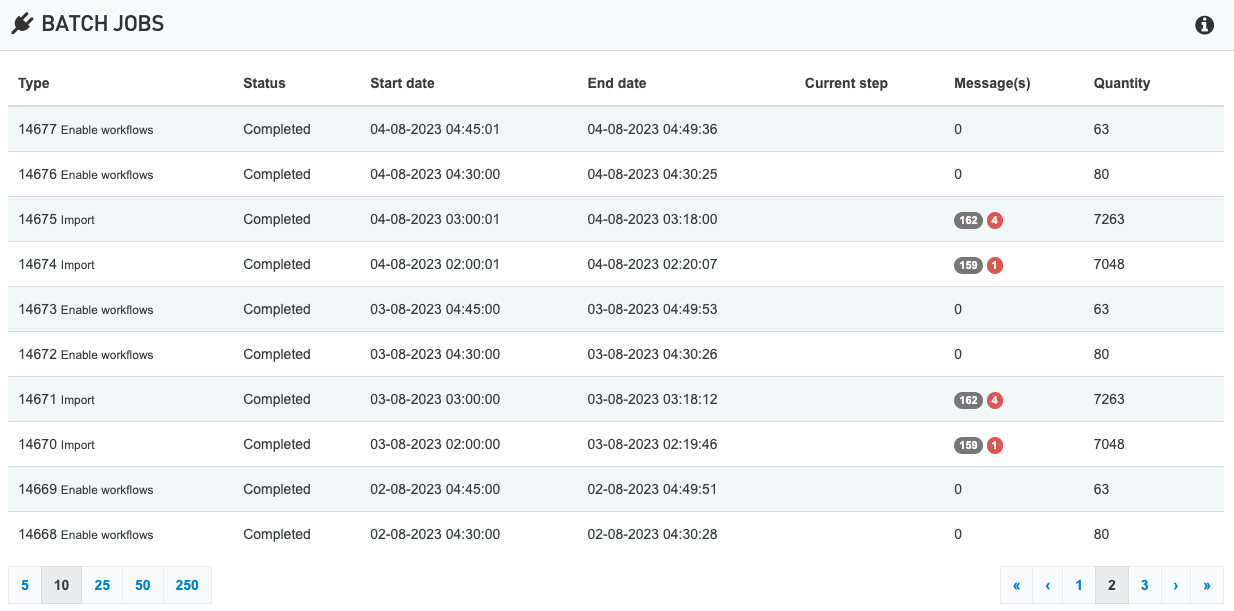The height and width of the screenshot is (611, 1234).
Task: Open the 162 messages badge for job 14675
Action: pyautogui.click(x=968, y=220)
